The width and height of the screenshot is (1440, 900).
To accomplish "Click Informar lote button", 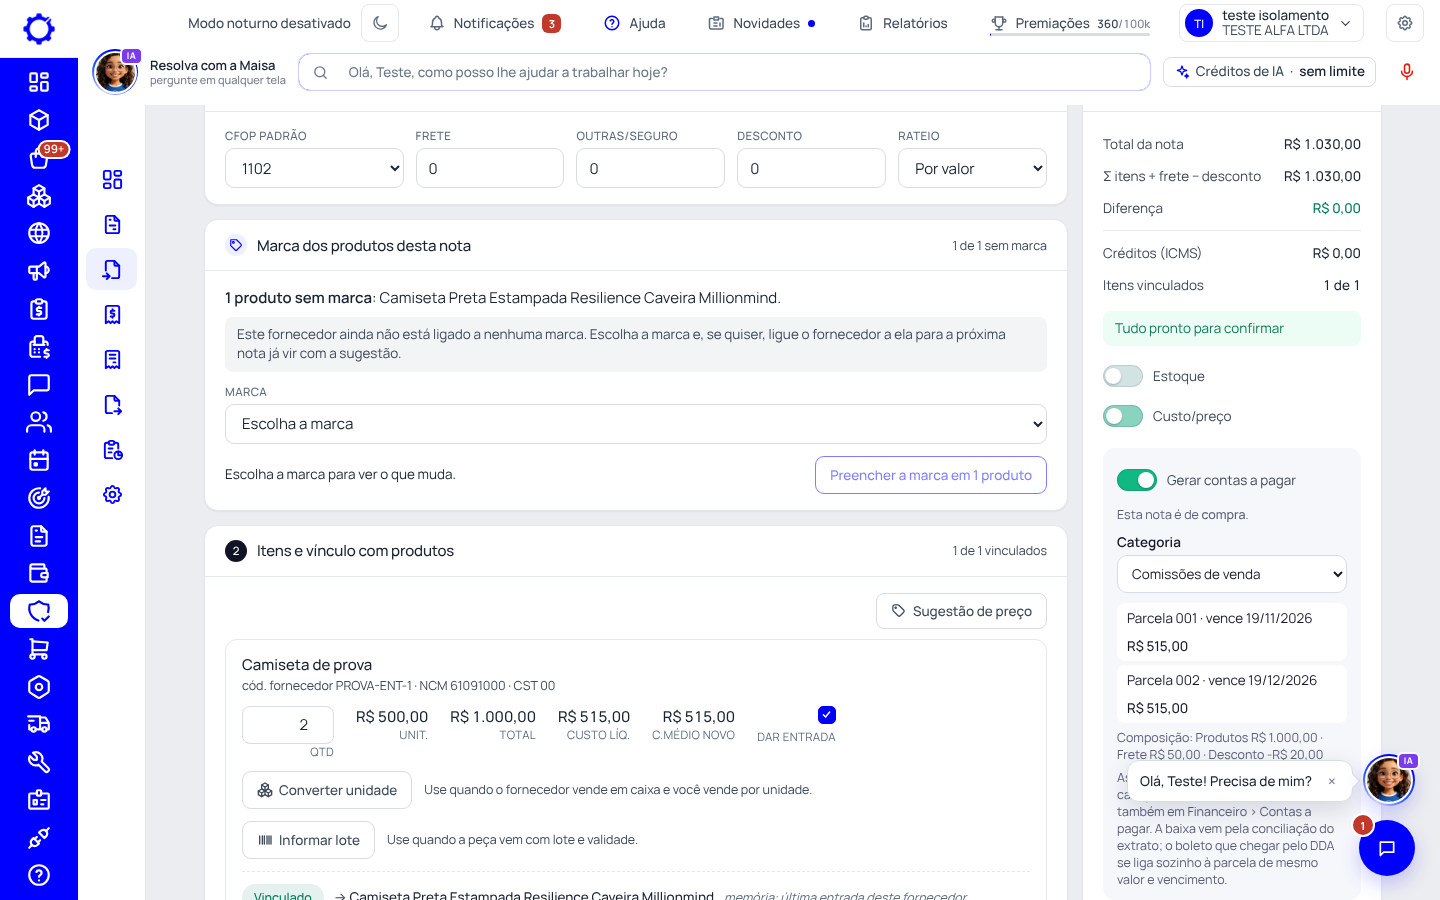I will pos(308,840).
